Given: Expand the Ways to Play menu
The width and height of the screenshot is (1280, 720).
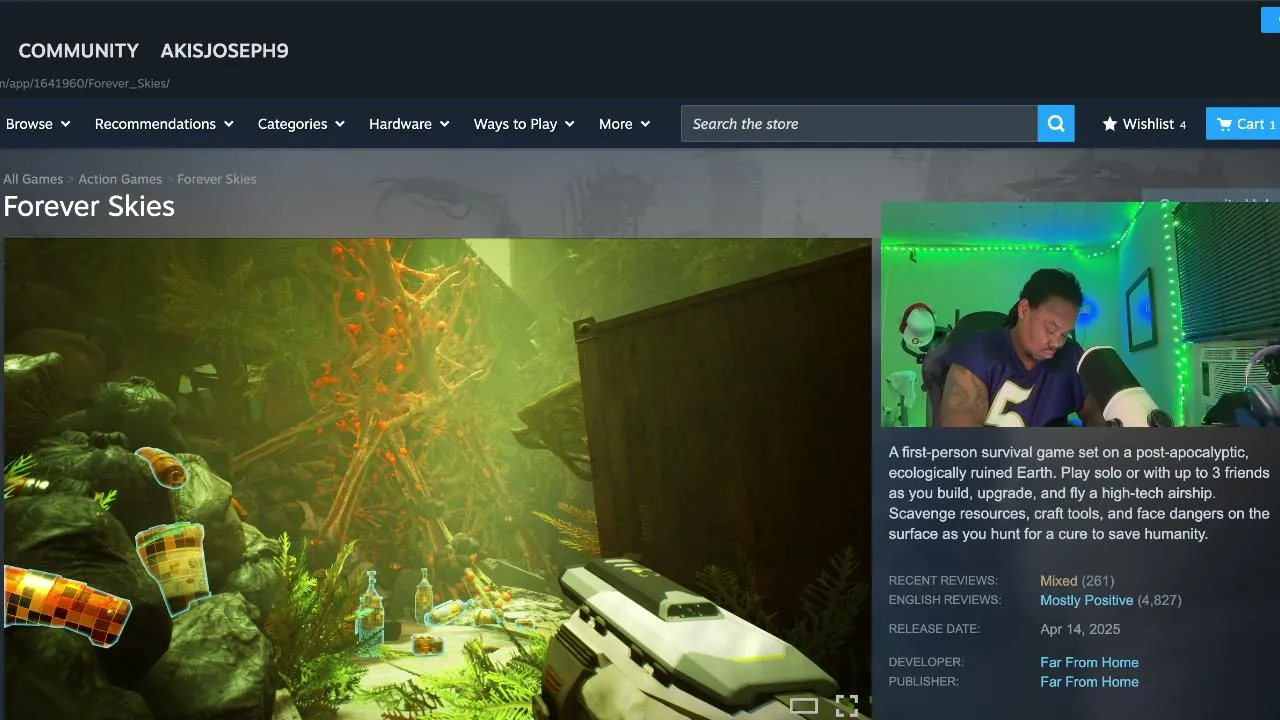Looking at the screenshot, I should 524,124.
